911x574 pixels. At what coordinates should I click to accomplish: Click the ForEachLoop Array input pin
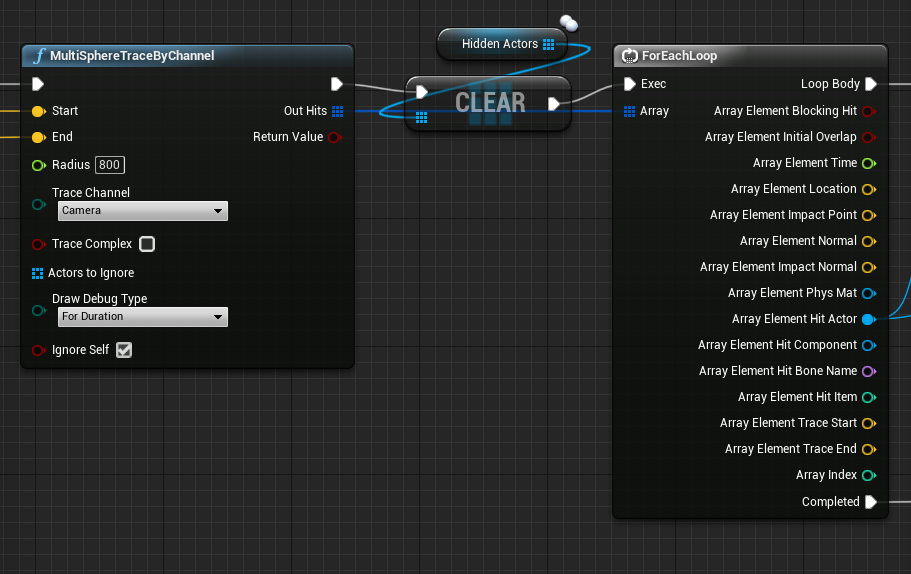coord(629,111)
